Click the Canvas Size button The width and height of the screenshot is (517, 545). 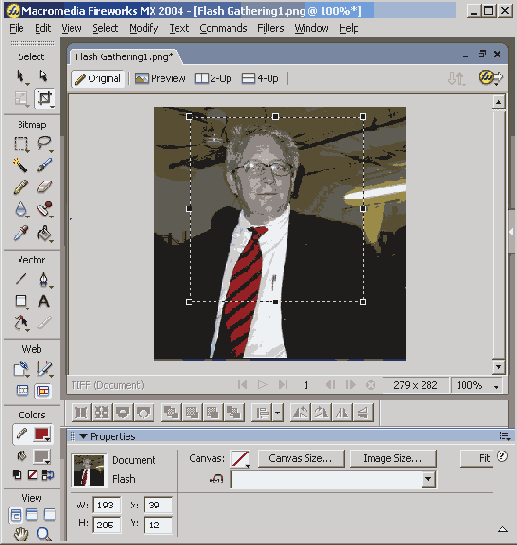(301, 459)
